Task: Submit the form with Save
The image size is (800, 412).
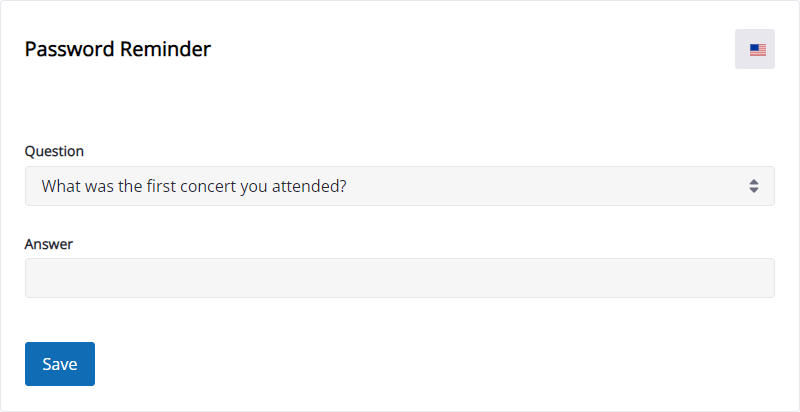Action: pyautogui.click(x=60, y=364)
